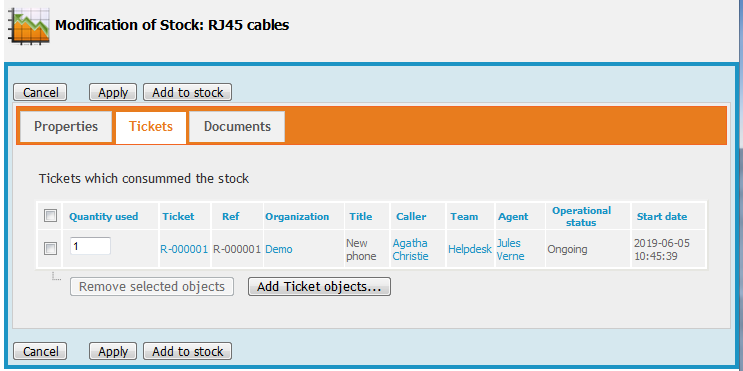Select the Tickets tab

(x=151, y=127)
